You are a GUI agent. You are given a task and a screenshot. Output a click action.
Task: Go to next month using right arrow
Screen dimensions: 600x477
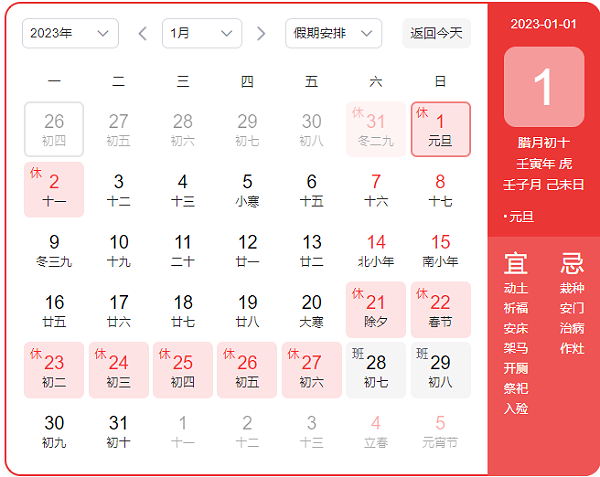[261, 33]
